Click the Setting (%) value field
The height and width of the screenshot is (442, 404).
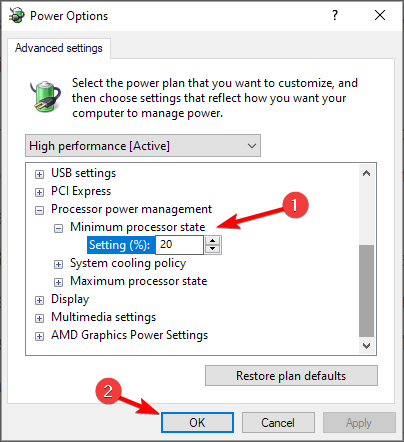point(179,245)
